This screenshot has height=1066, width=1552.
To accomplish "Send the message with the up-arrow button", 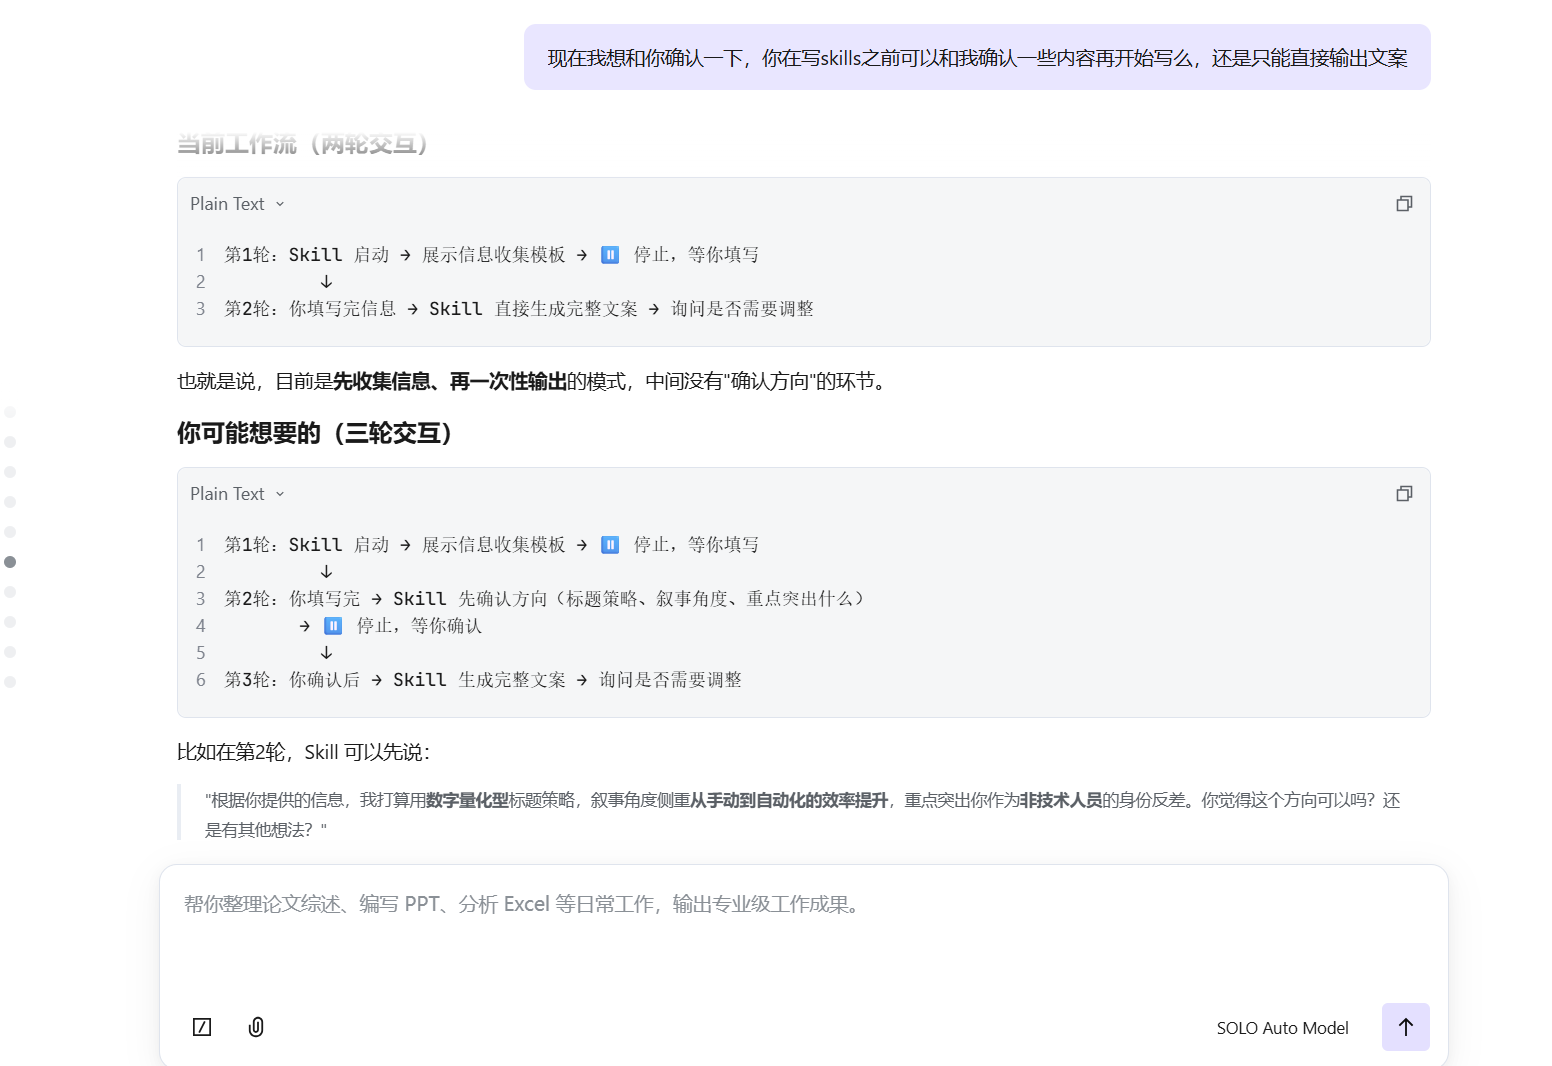I will [1405, 1027].
